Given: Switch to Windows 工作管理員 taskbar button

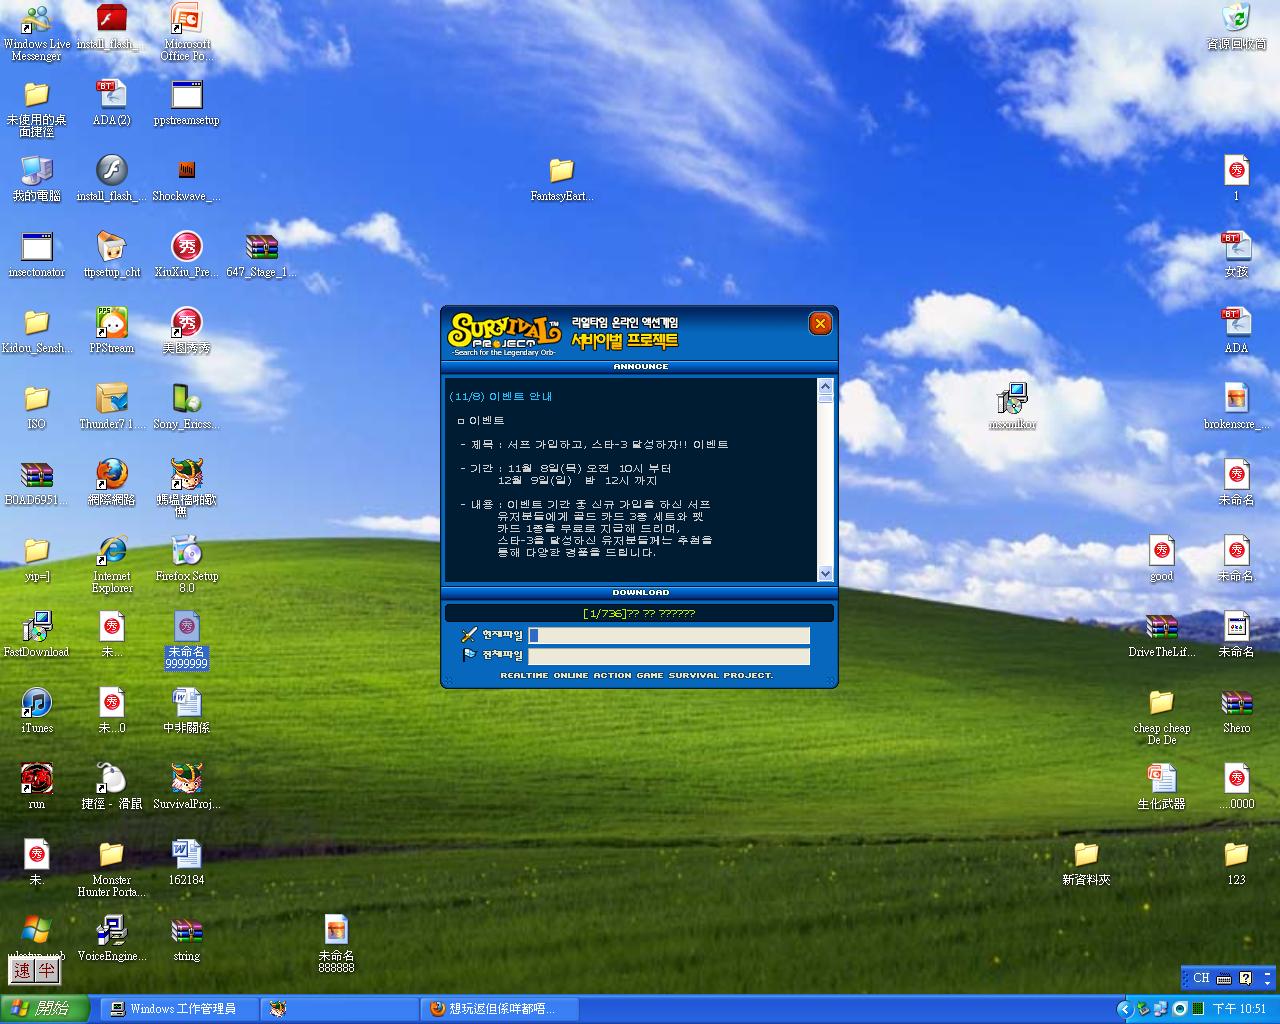Looking at the screenshot, I should (x=179, y=1009).
